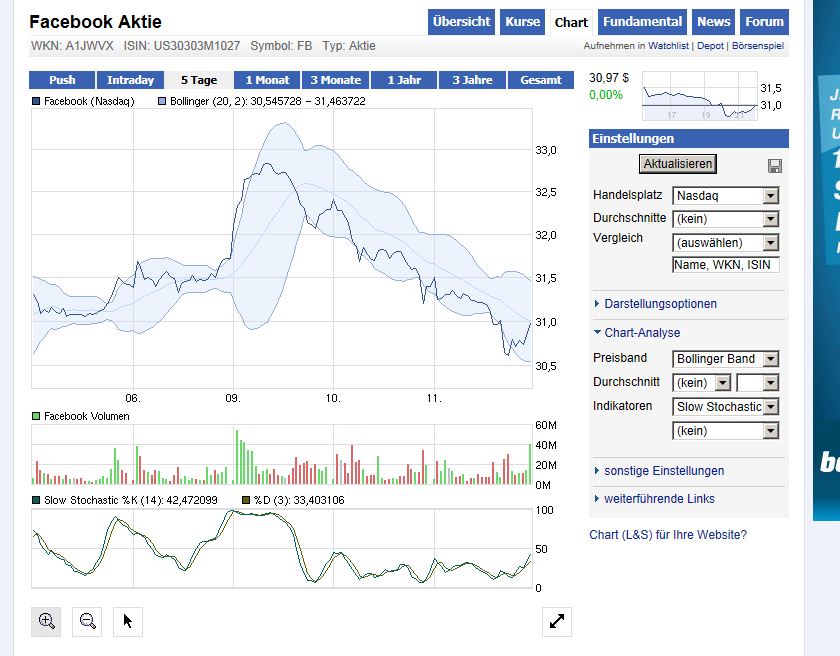This screenshot has height=656, width=840.
Task: Click the zoom in magnifier icon
Action: tap(46, 621)
